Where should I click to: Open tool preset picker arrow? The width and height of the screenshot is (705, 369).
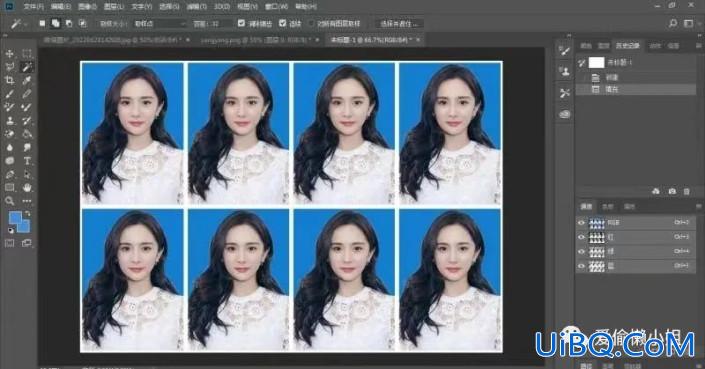point(26,24)
